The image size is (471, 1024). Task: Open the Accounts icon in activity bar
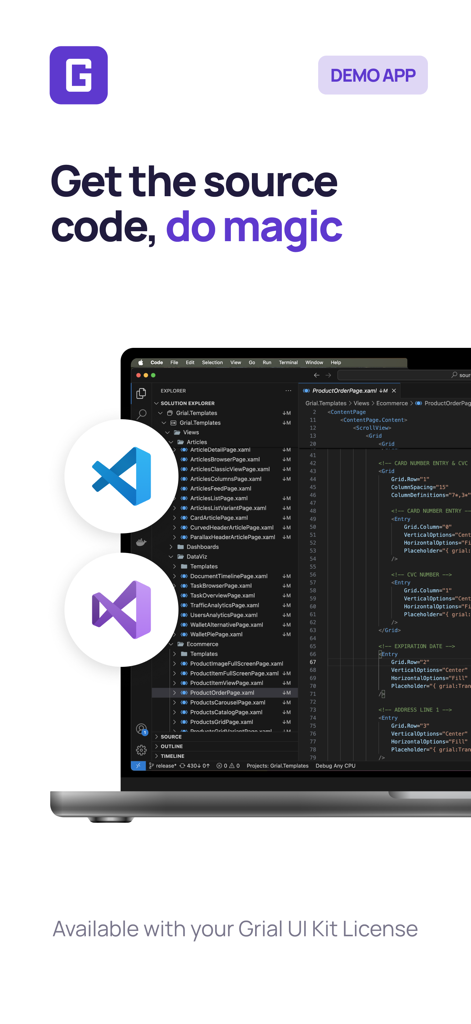(x=141, y=729)
